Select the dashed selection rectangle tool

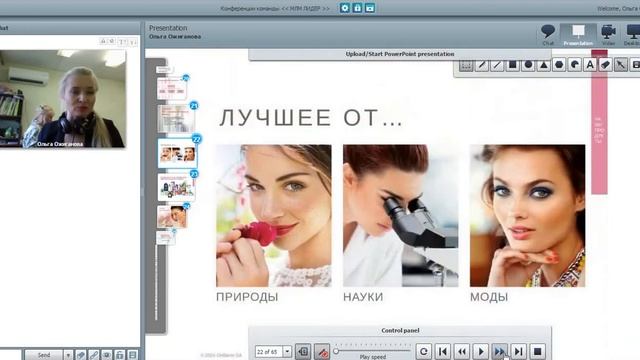pos(466,65)
